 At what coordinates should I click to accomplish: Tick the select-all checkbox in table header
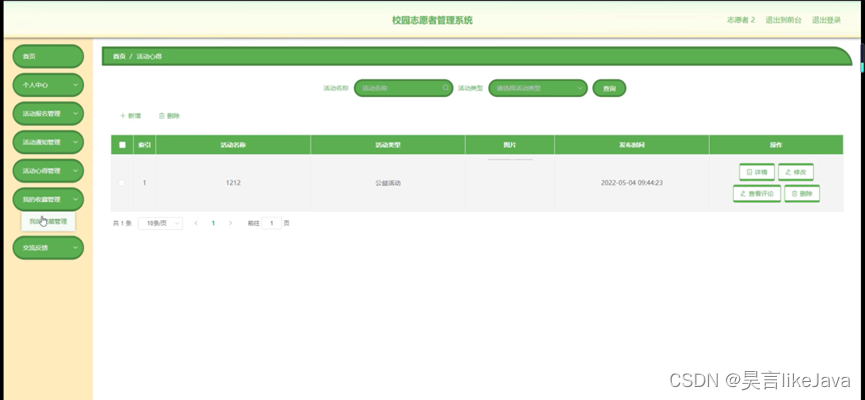point(122,145)
